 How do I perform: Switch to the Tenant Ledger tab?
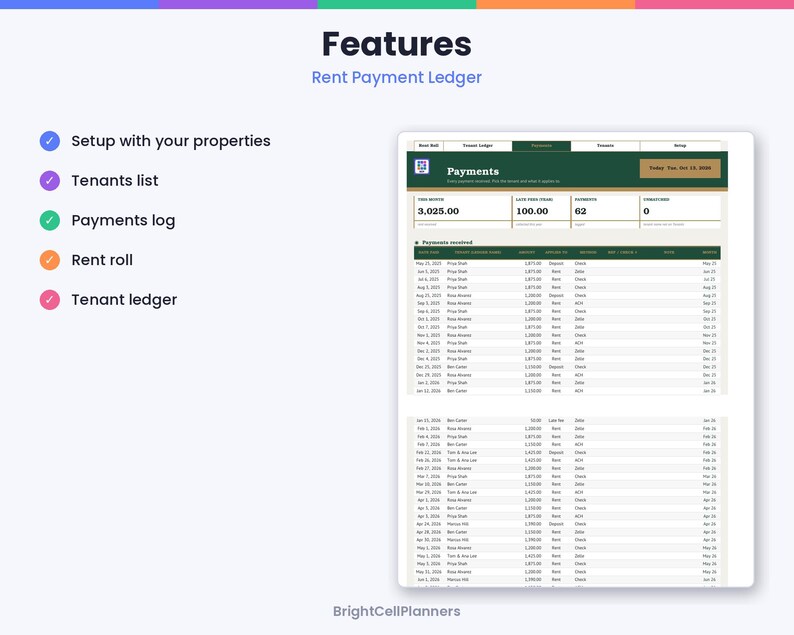click(478, 146)
